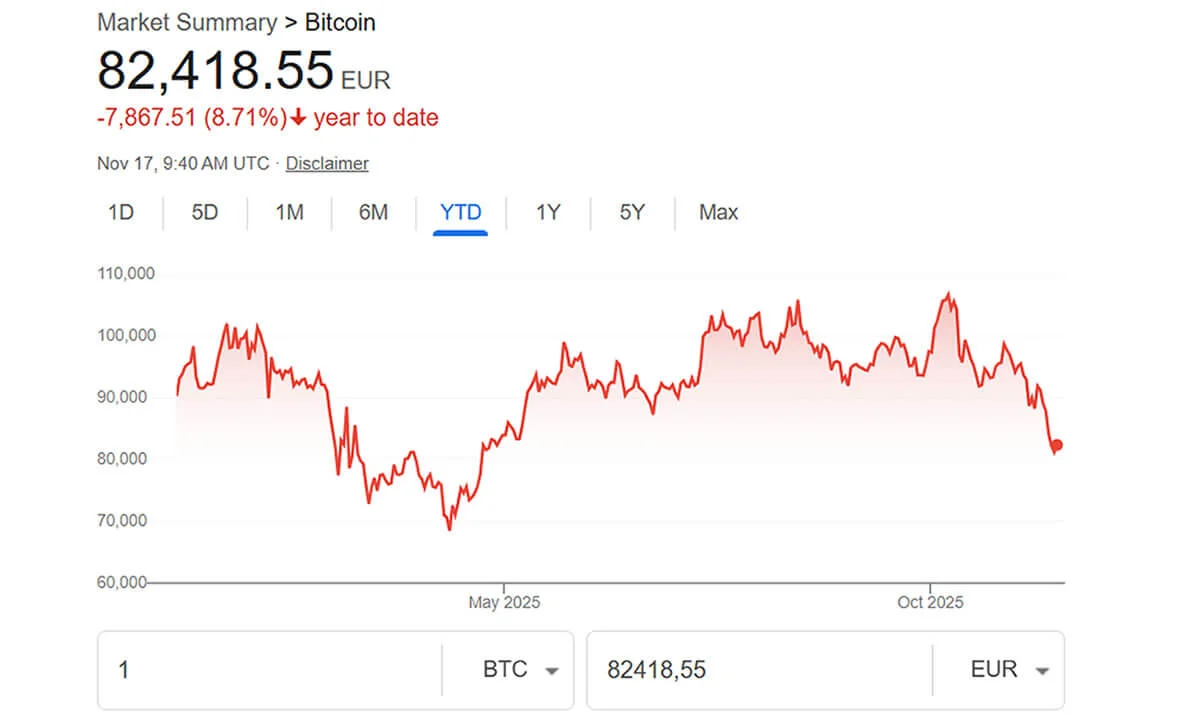Switch to the 1D time range
Image resolution: width=1200 pixels, height=720 pixels.
click(x=120, y=212)
